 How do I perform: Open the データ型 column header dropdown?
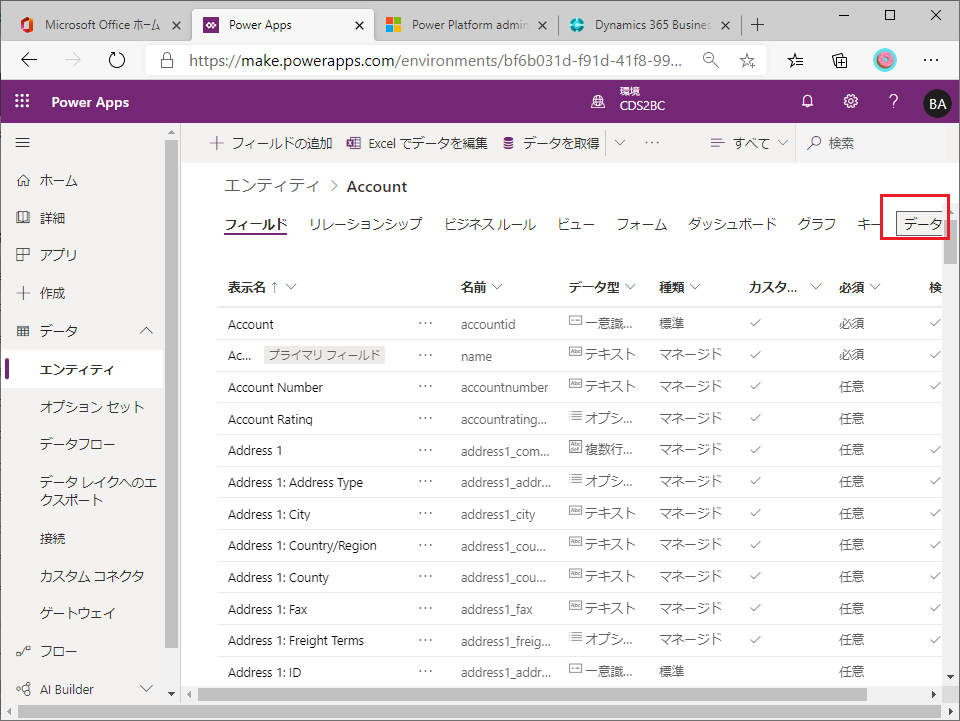point(630,286)
